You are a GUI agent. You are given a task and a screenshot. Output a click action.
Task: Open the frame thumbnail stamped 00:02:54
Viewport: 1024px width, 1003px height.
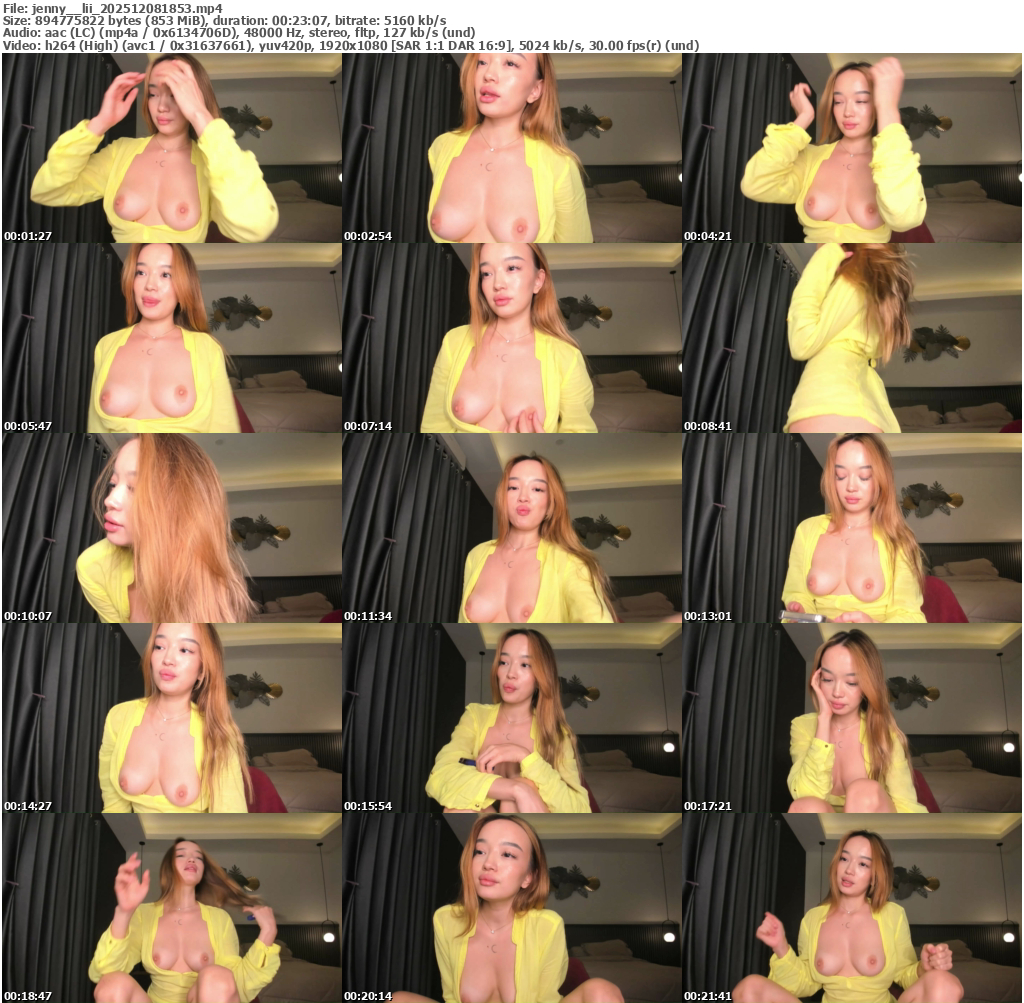click(x=512, y=148)
